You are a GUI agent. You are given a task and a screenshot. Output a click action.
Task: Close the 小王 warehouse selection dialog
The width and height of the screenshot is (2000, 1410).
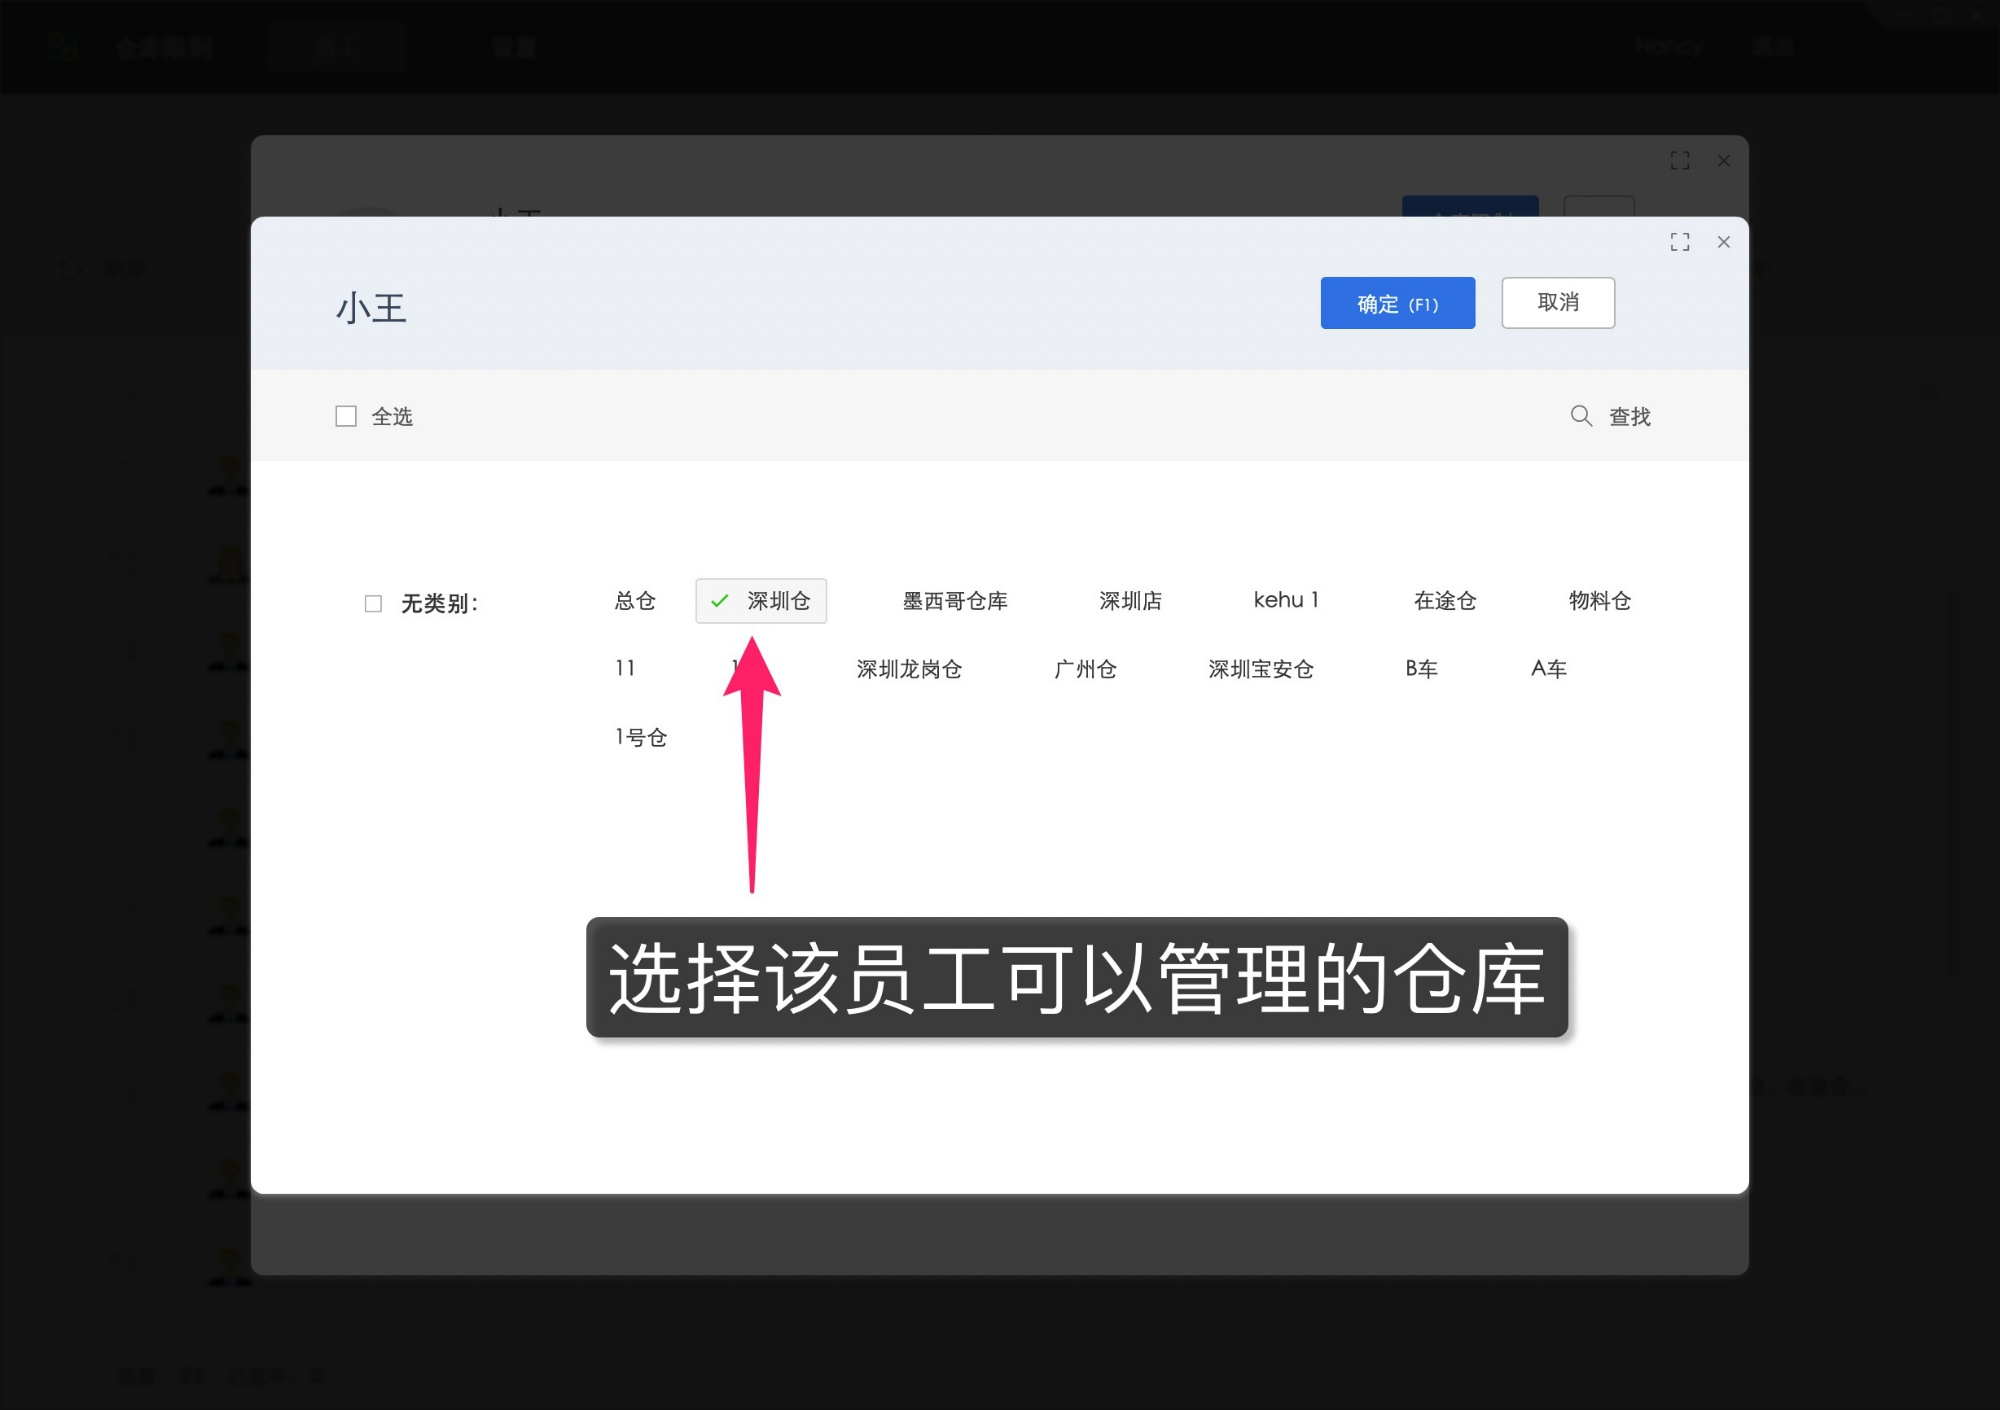coord(1724,242)
